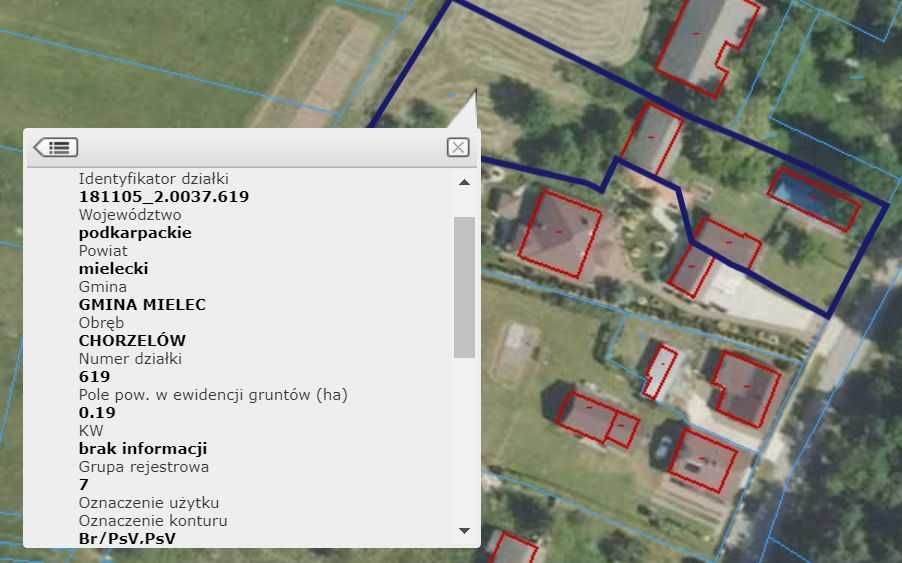Click the 'Numer działki' label

(130, 359)
